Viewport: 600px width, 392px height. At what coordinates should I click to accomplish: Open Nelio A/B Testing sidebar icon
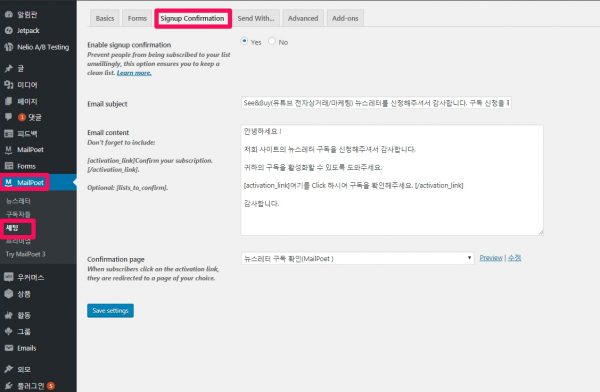click(x=8, y=47)
